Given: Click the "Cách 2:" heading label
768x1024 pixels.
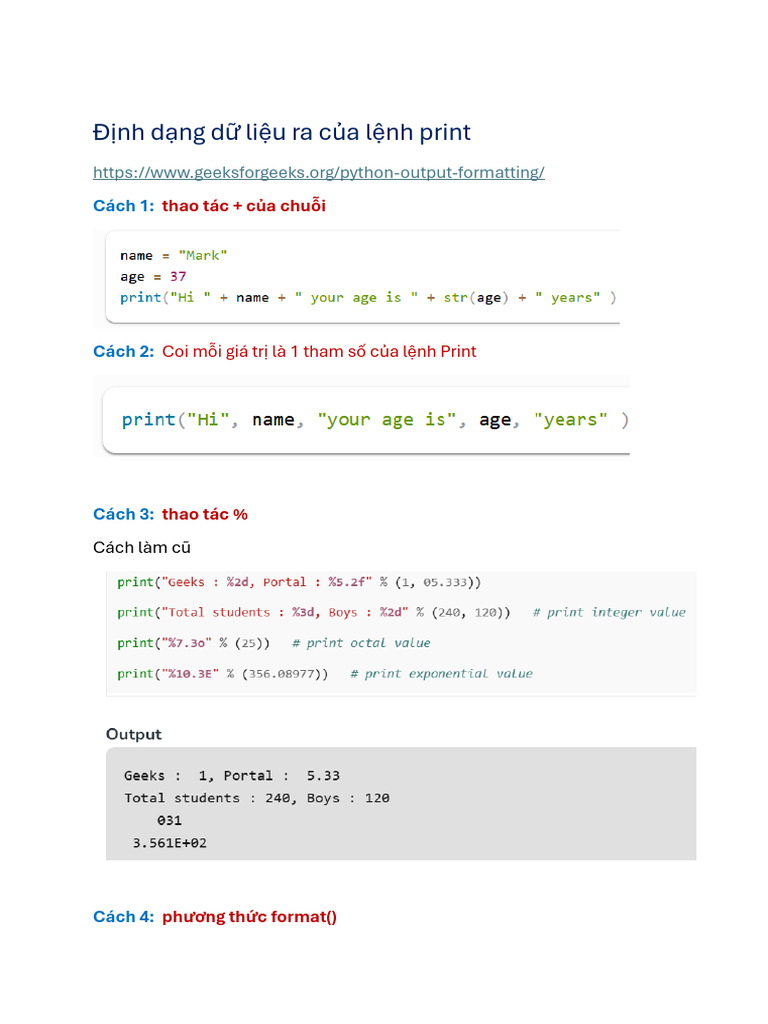Looking at the screenshot, I should click(123, 351).
